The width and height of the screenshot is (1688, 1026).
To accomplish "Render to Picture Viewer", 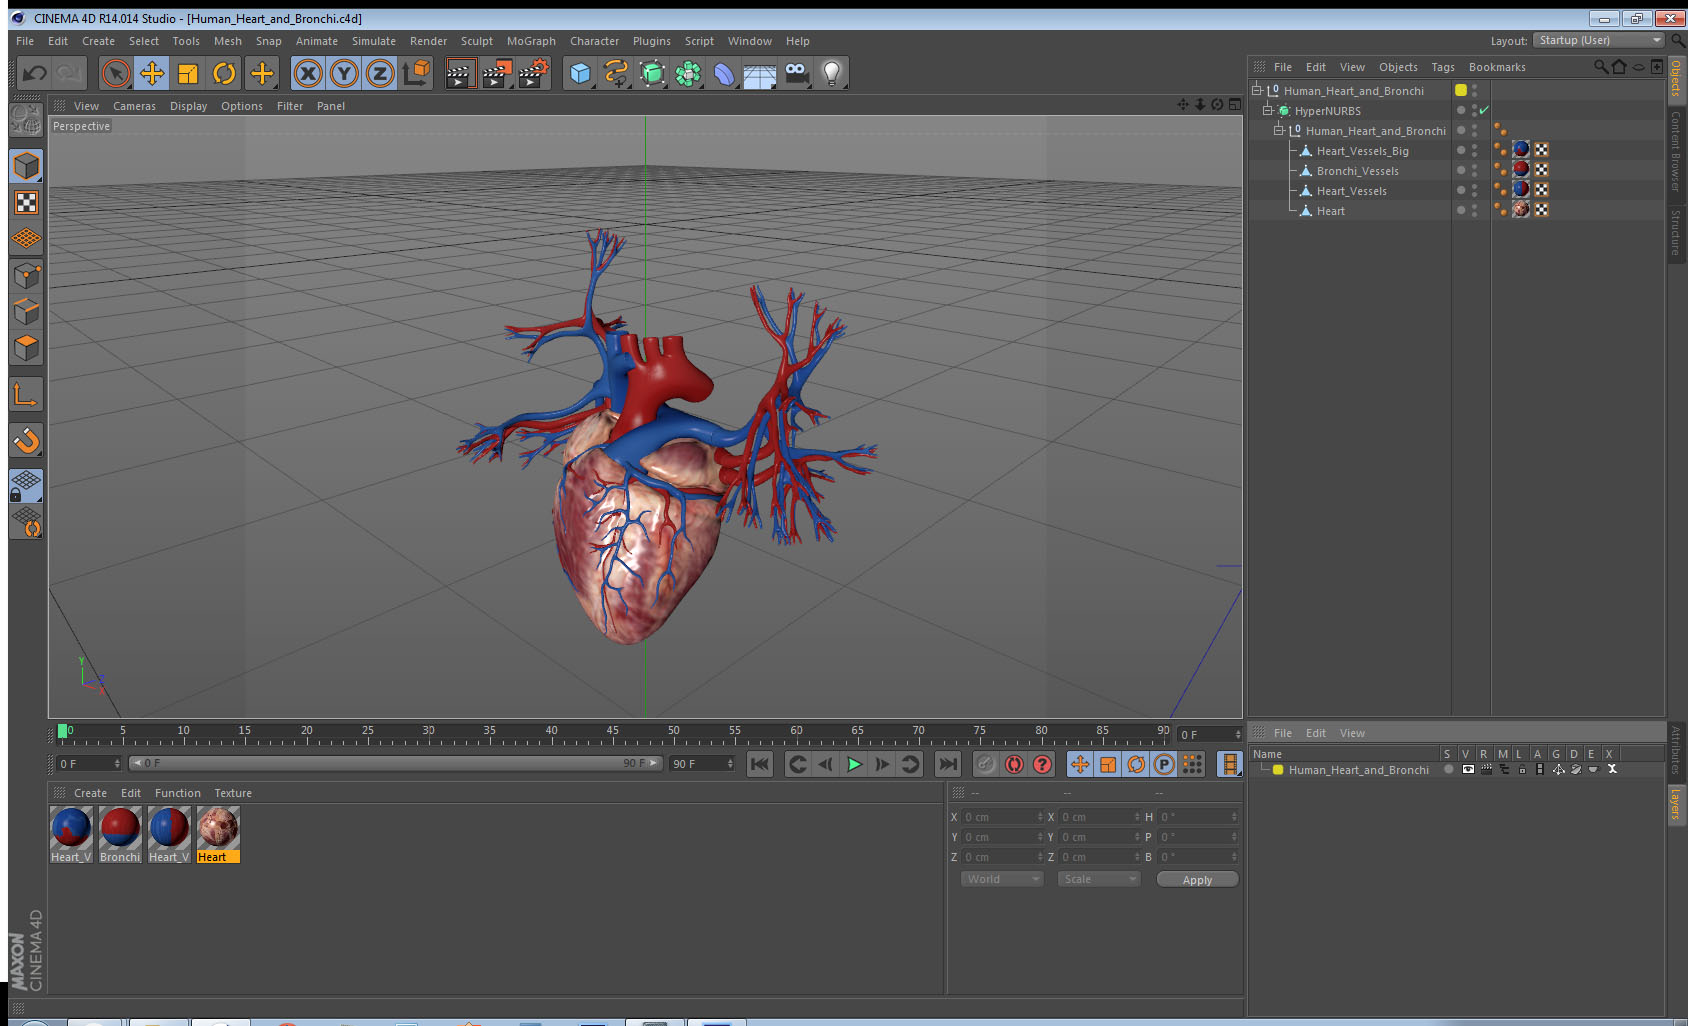I will (x=496, y=73).
